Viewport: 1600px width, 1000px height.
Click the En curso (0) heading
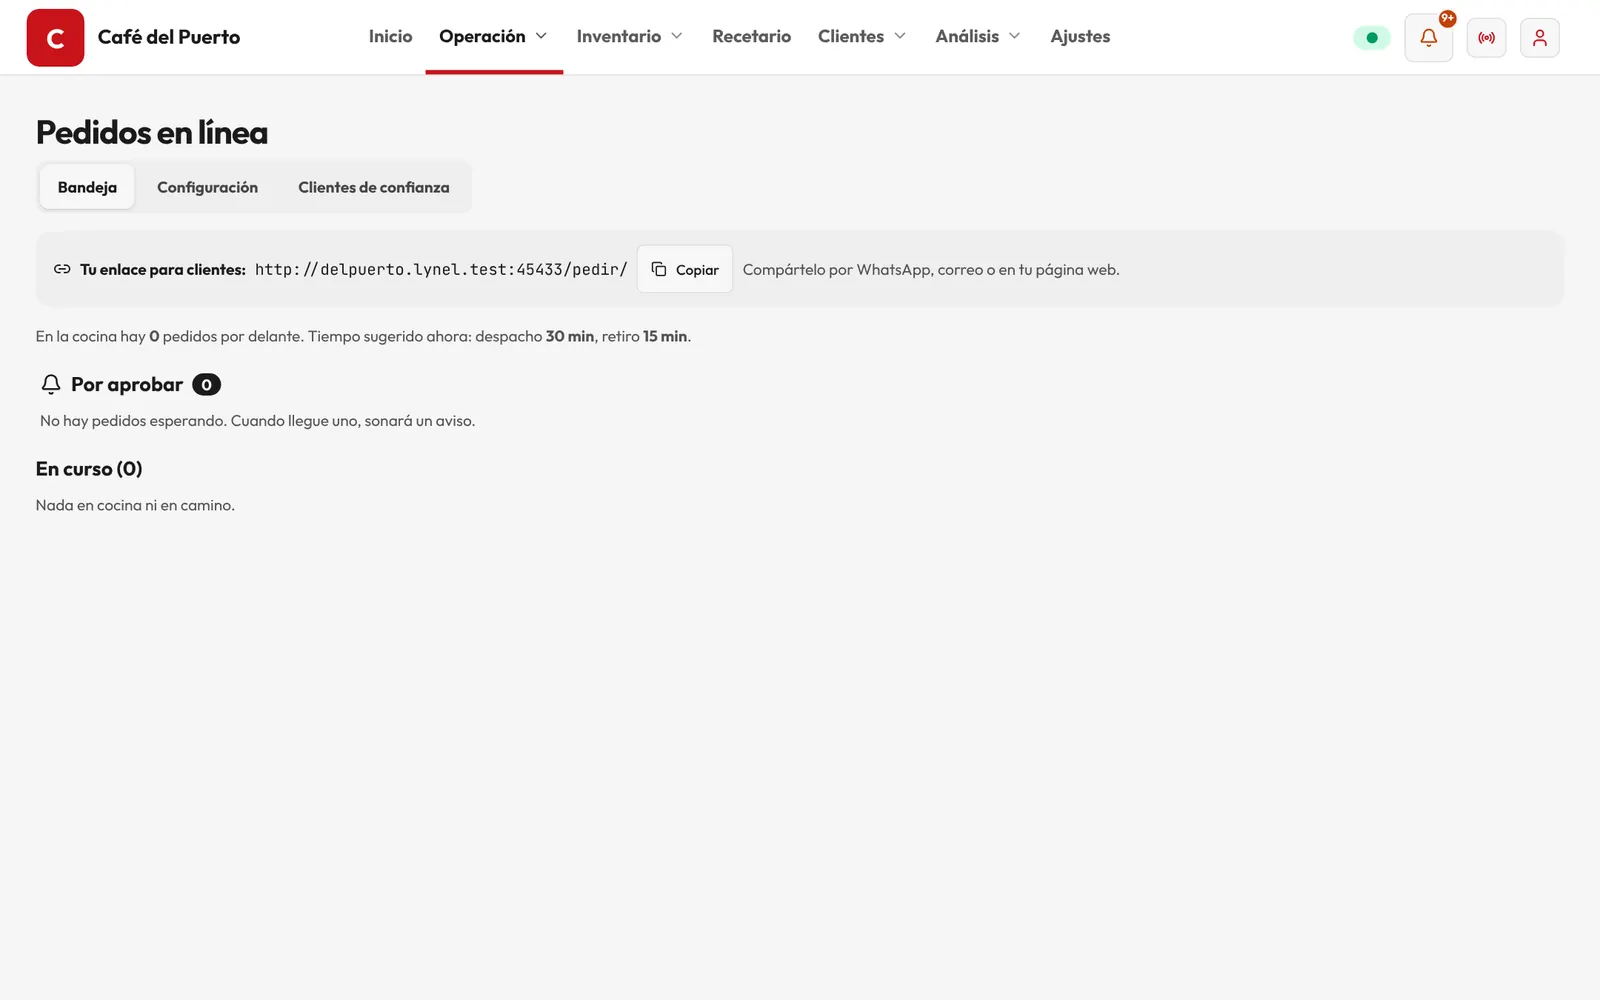pos(89,469)
